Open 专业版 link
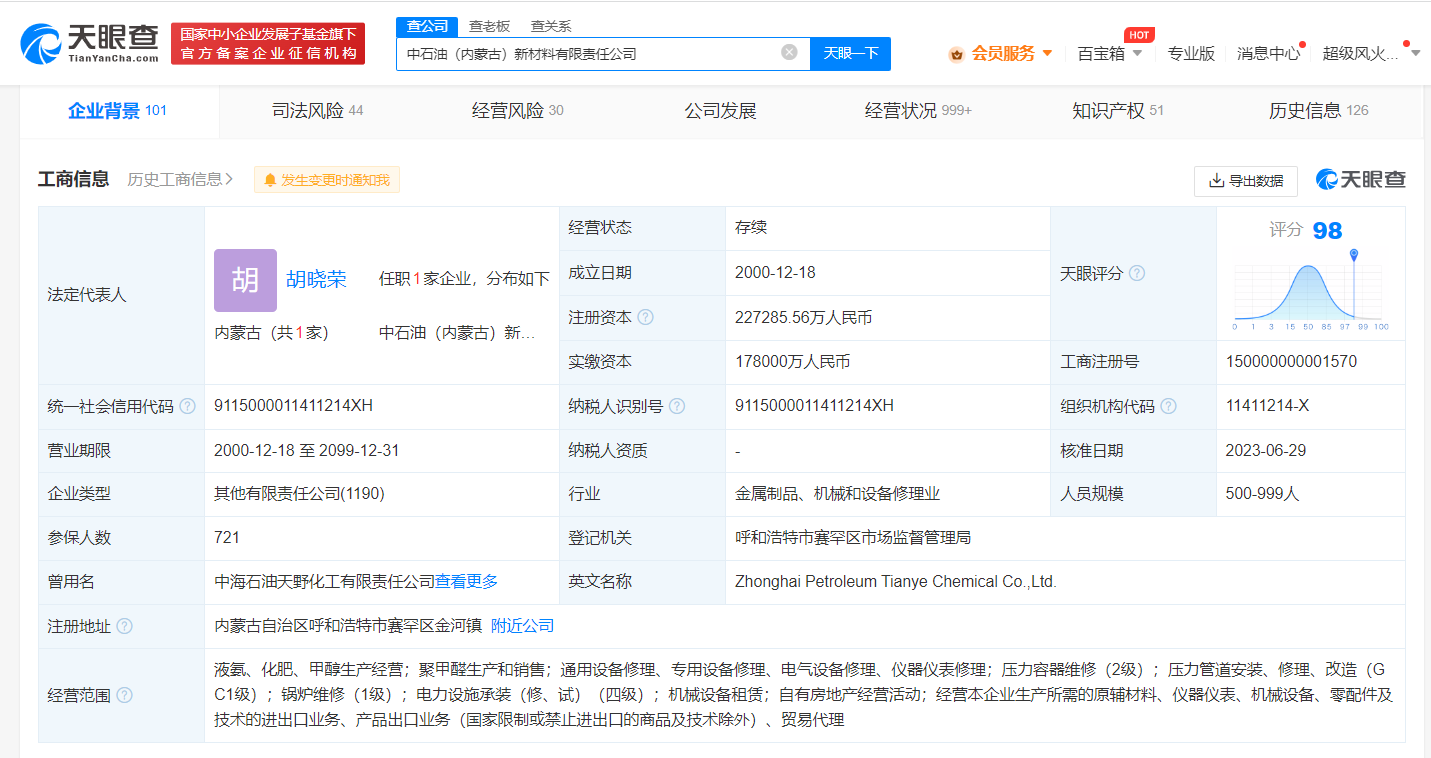This screenshot has height=758, width=1431. [1191, 53]
